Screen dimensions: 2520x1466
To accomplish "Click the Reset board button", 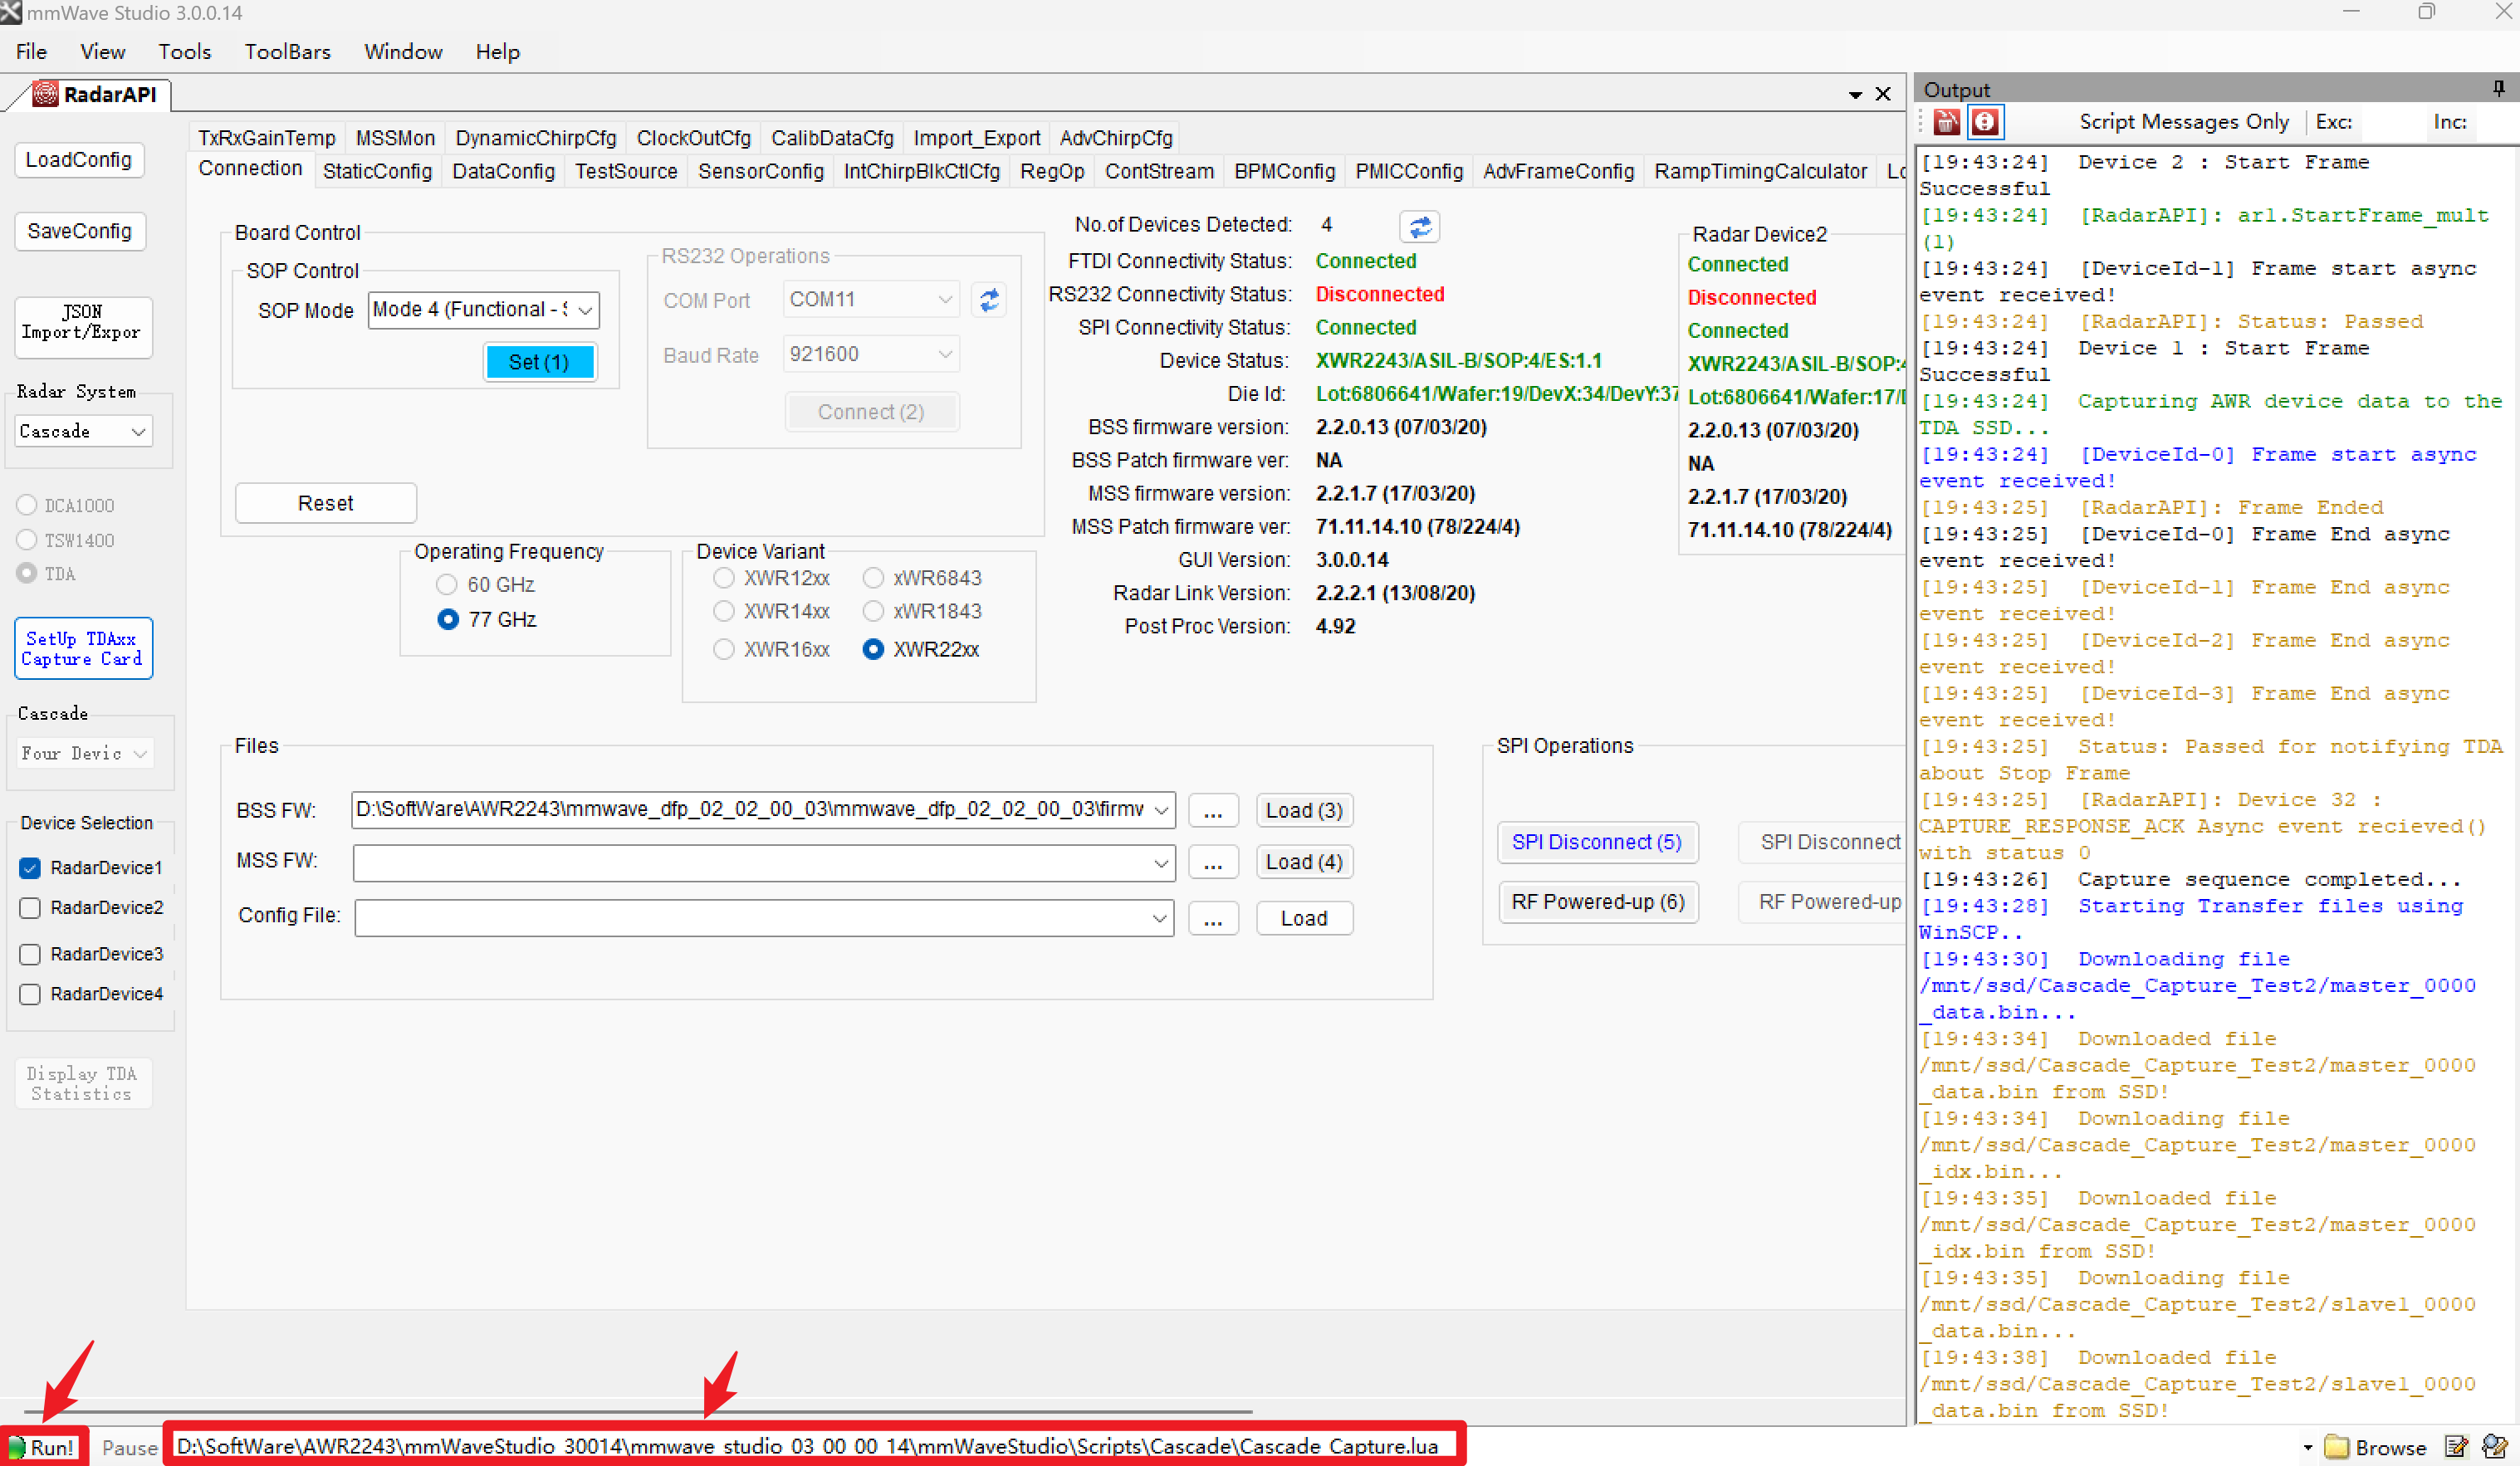I will (x=326, y=503).
